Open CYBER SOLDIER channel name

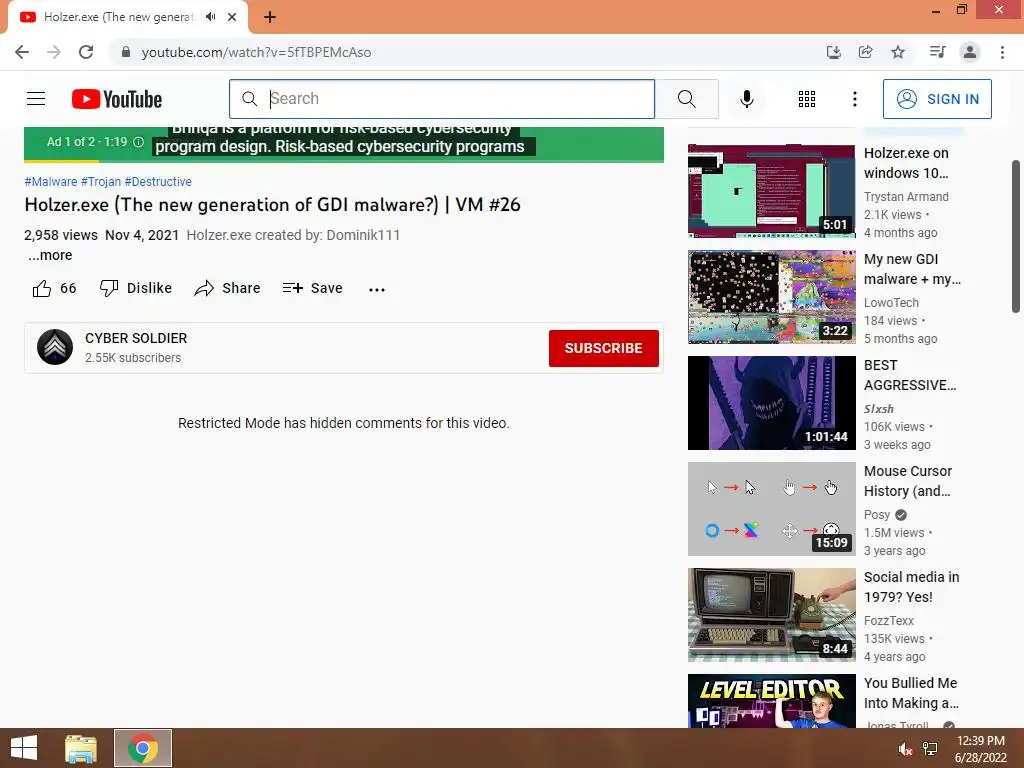coord(136,338)
